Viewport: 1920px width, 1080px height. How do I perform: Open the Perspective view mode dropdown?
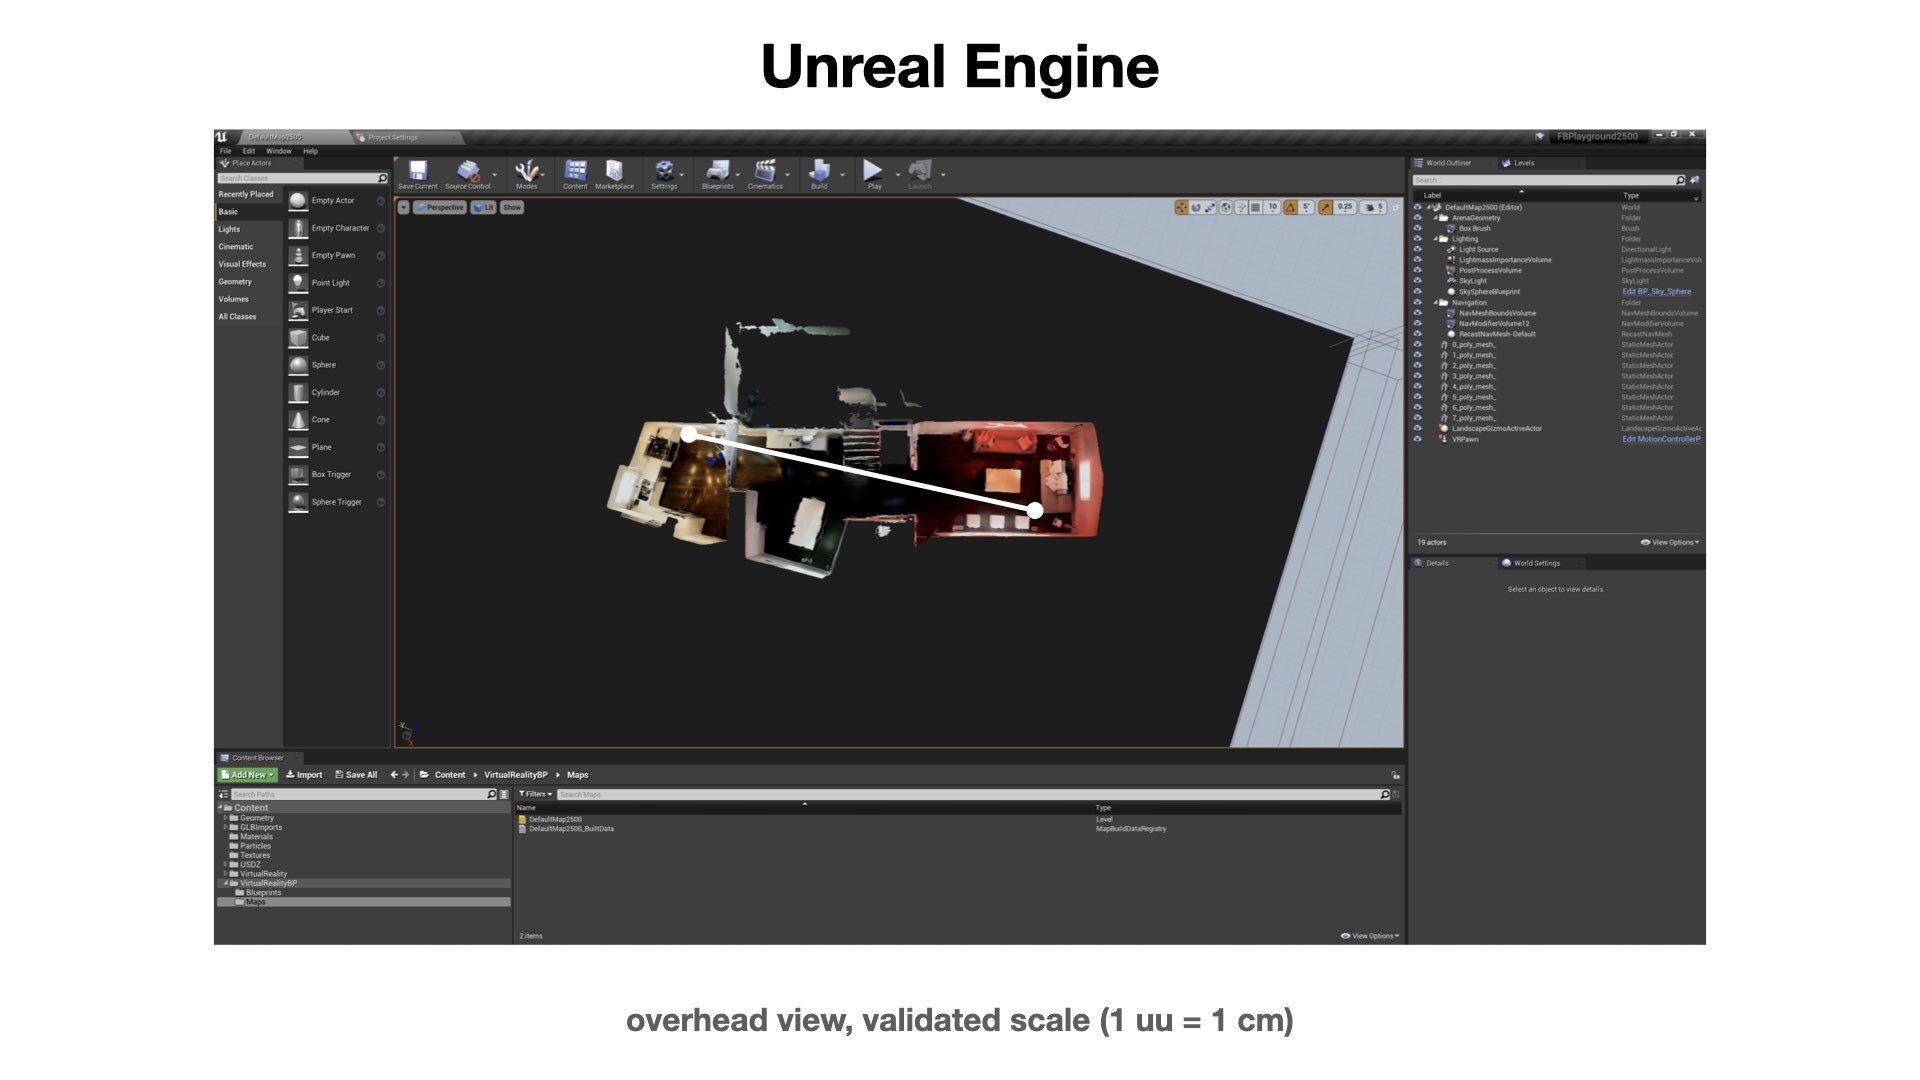coord(440,207)
